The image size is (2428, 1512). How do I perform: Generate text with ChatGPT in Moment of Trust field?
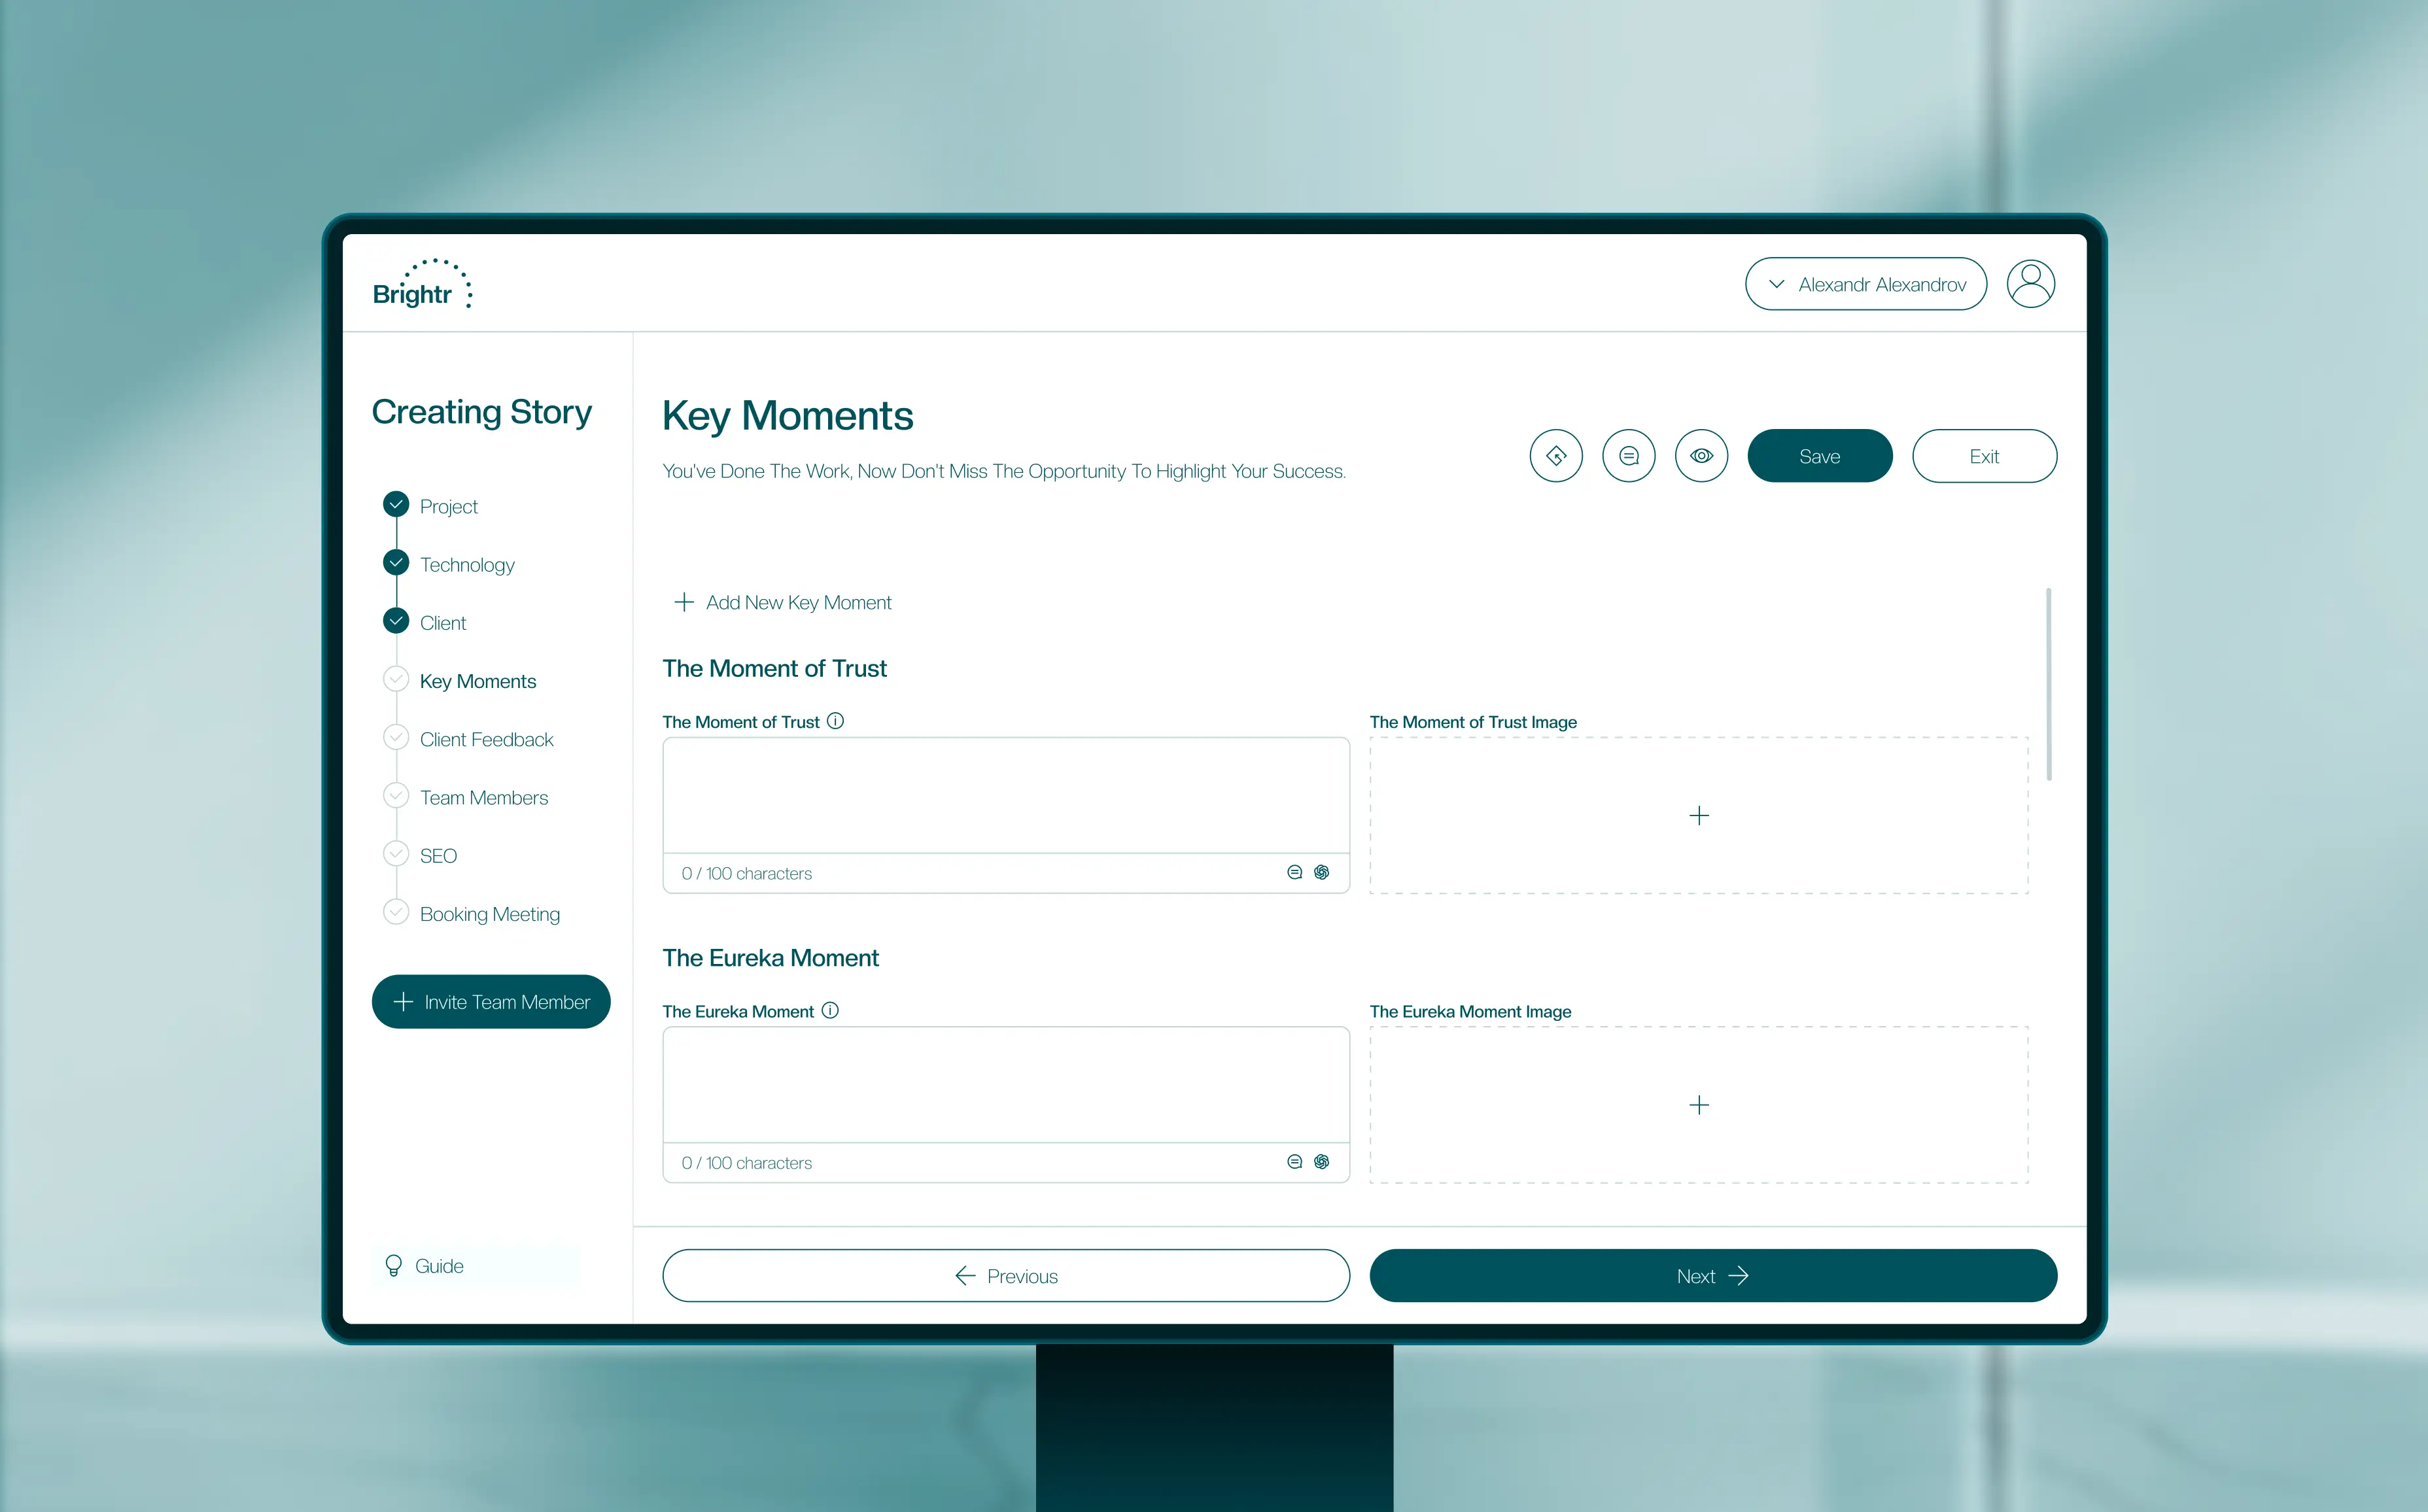[x=1322, y=872]
